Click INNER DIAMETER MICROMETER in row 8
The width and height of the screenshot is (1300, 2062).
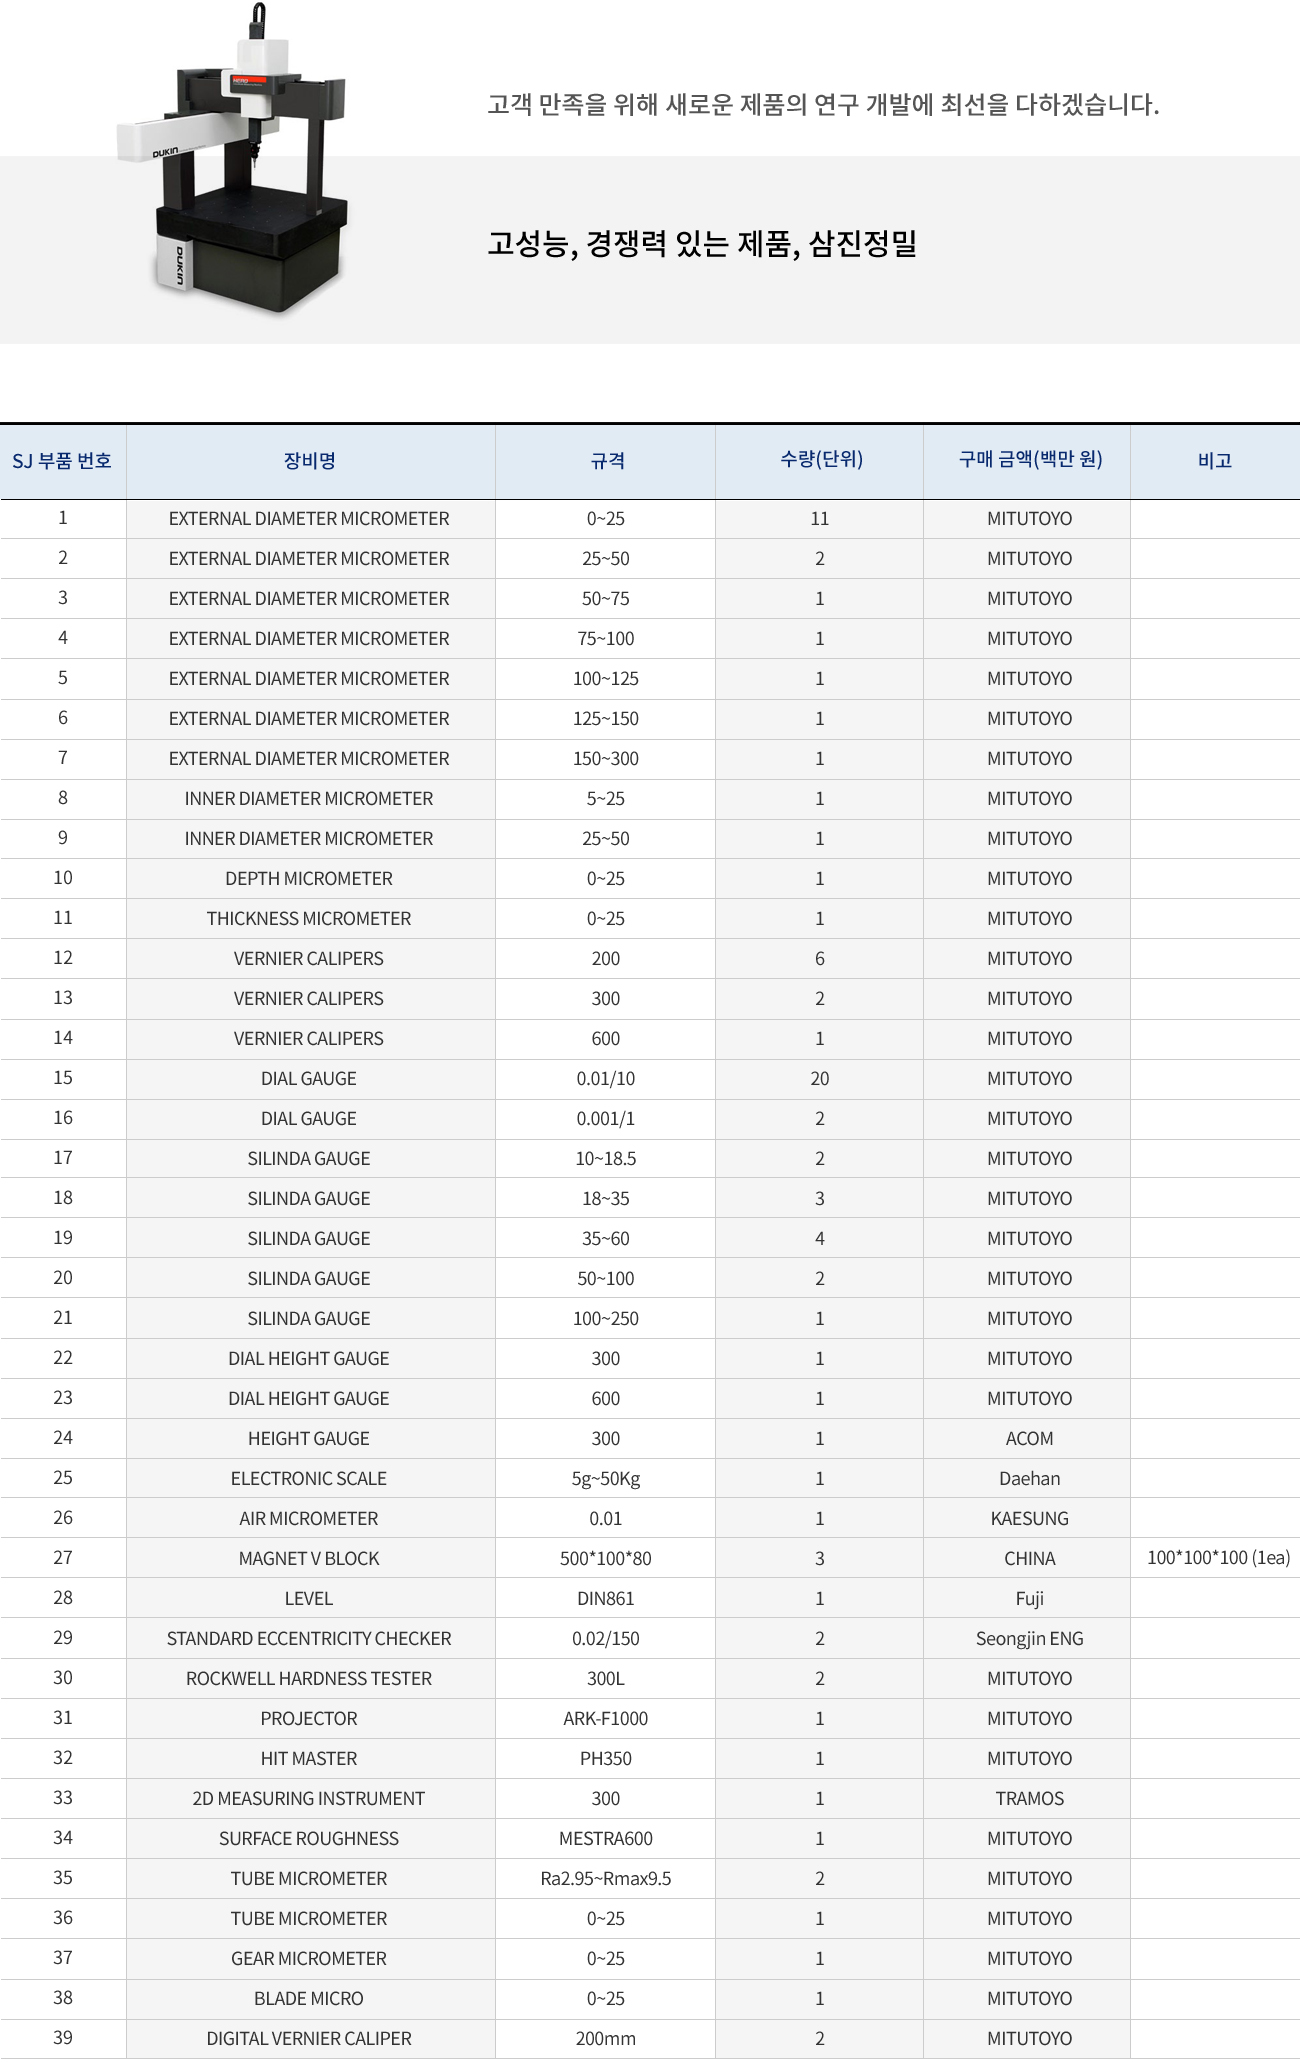tap(309, 799)
